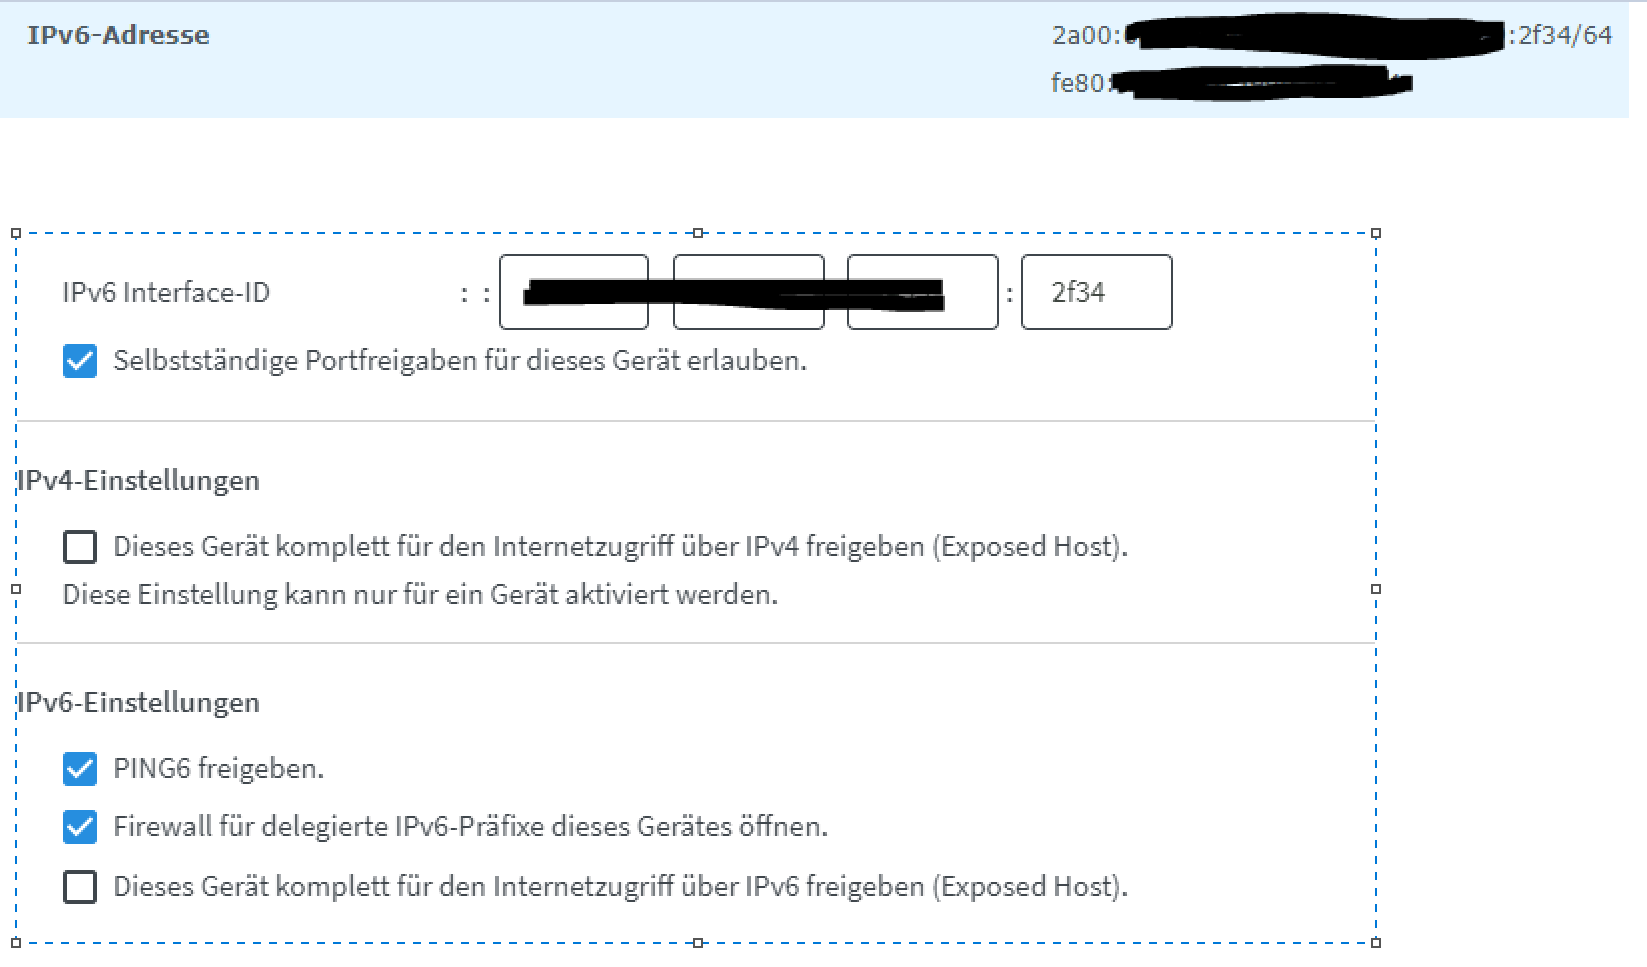Click the middle-left selection handle
The height and width of the screenshot is (967, 1647).
pyautogui.click(x=16, y=589)
